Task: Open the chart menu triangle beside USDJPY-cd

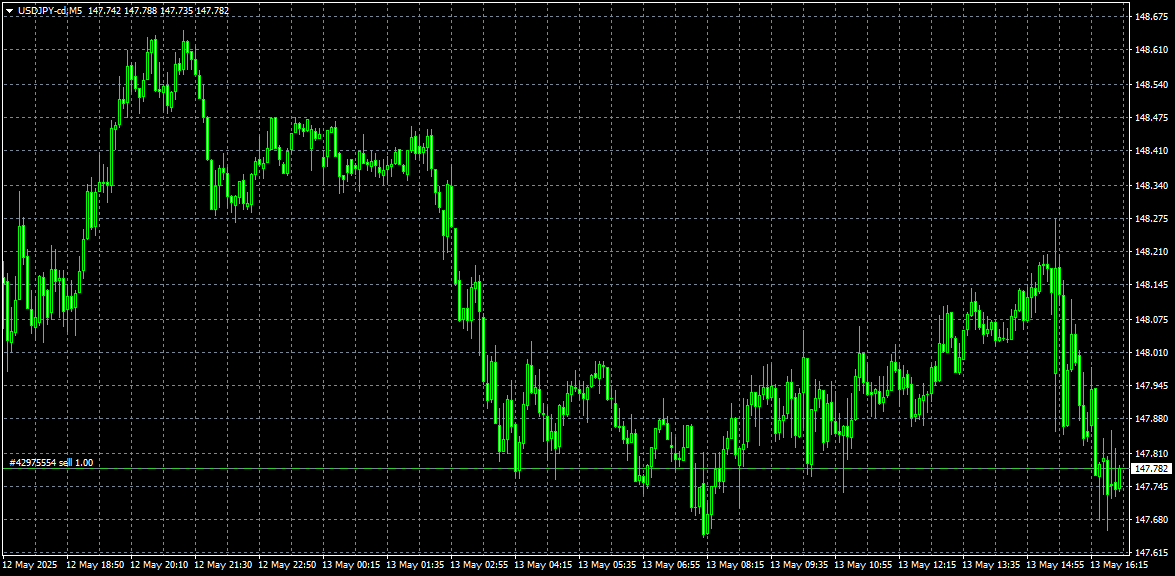Action: [x=9, y=11]
